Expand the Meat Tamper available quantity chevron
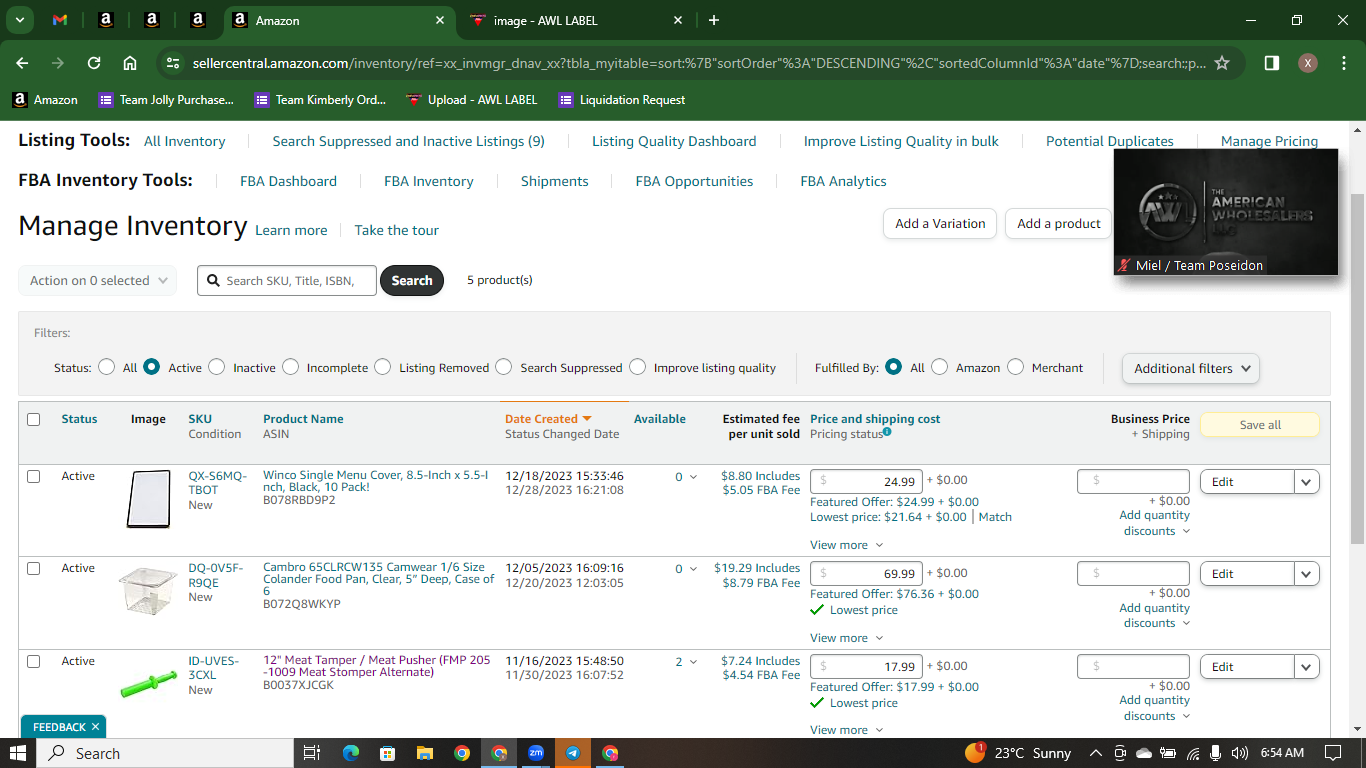Screen dimensions: 1366x768 (x=694, y=662)
